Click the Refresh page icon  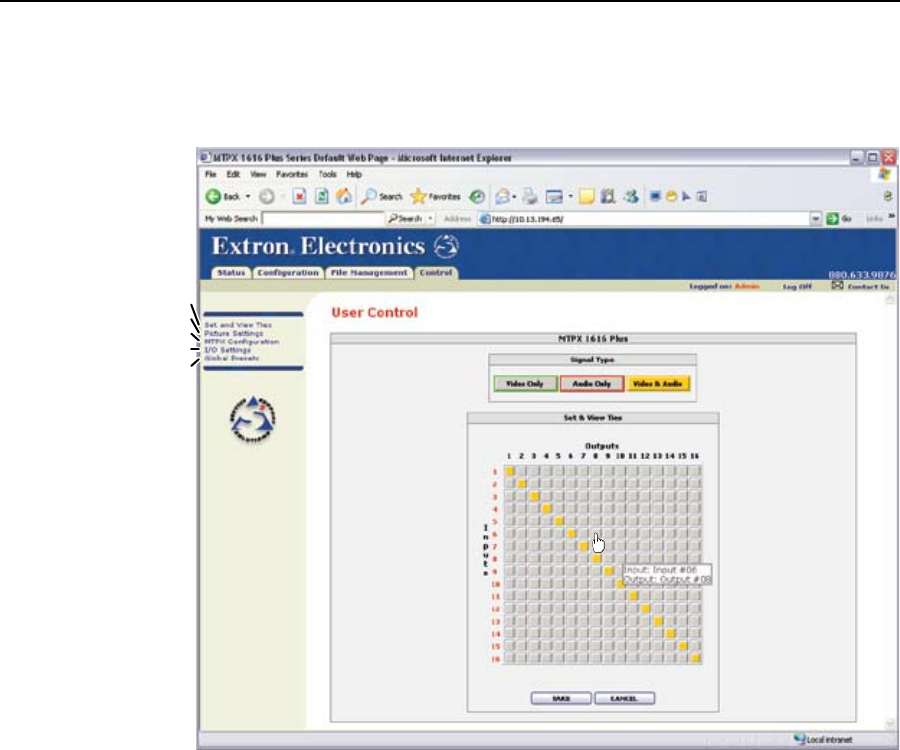pos(322,196)
